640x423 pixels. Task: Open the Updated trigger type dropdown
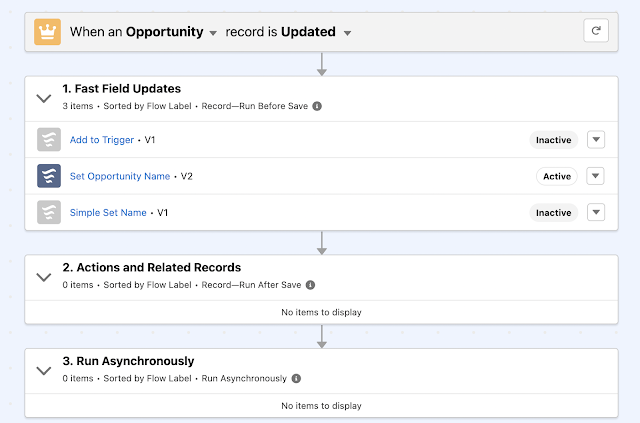click(347, 33)
